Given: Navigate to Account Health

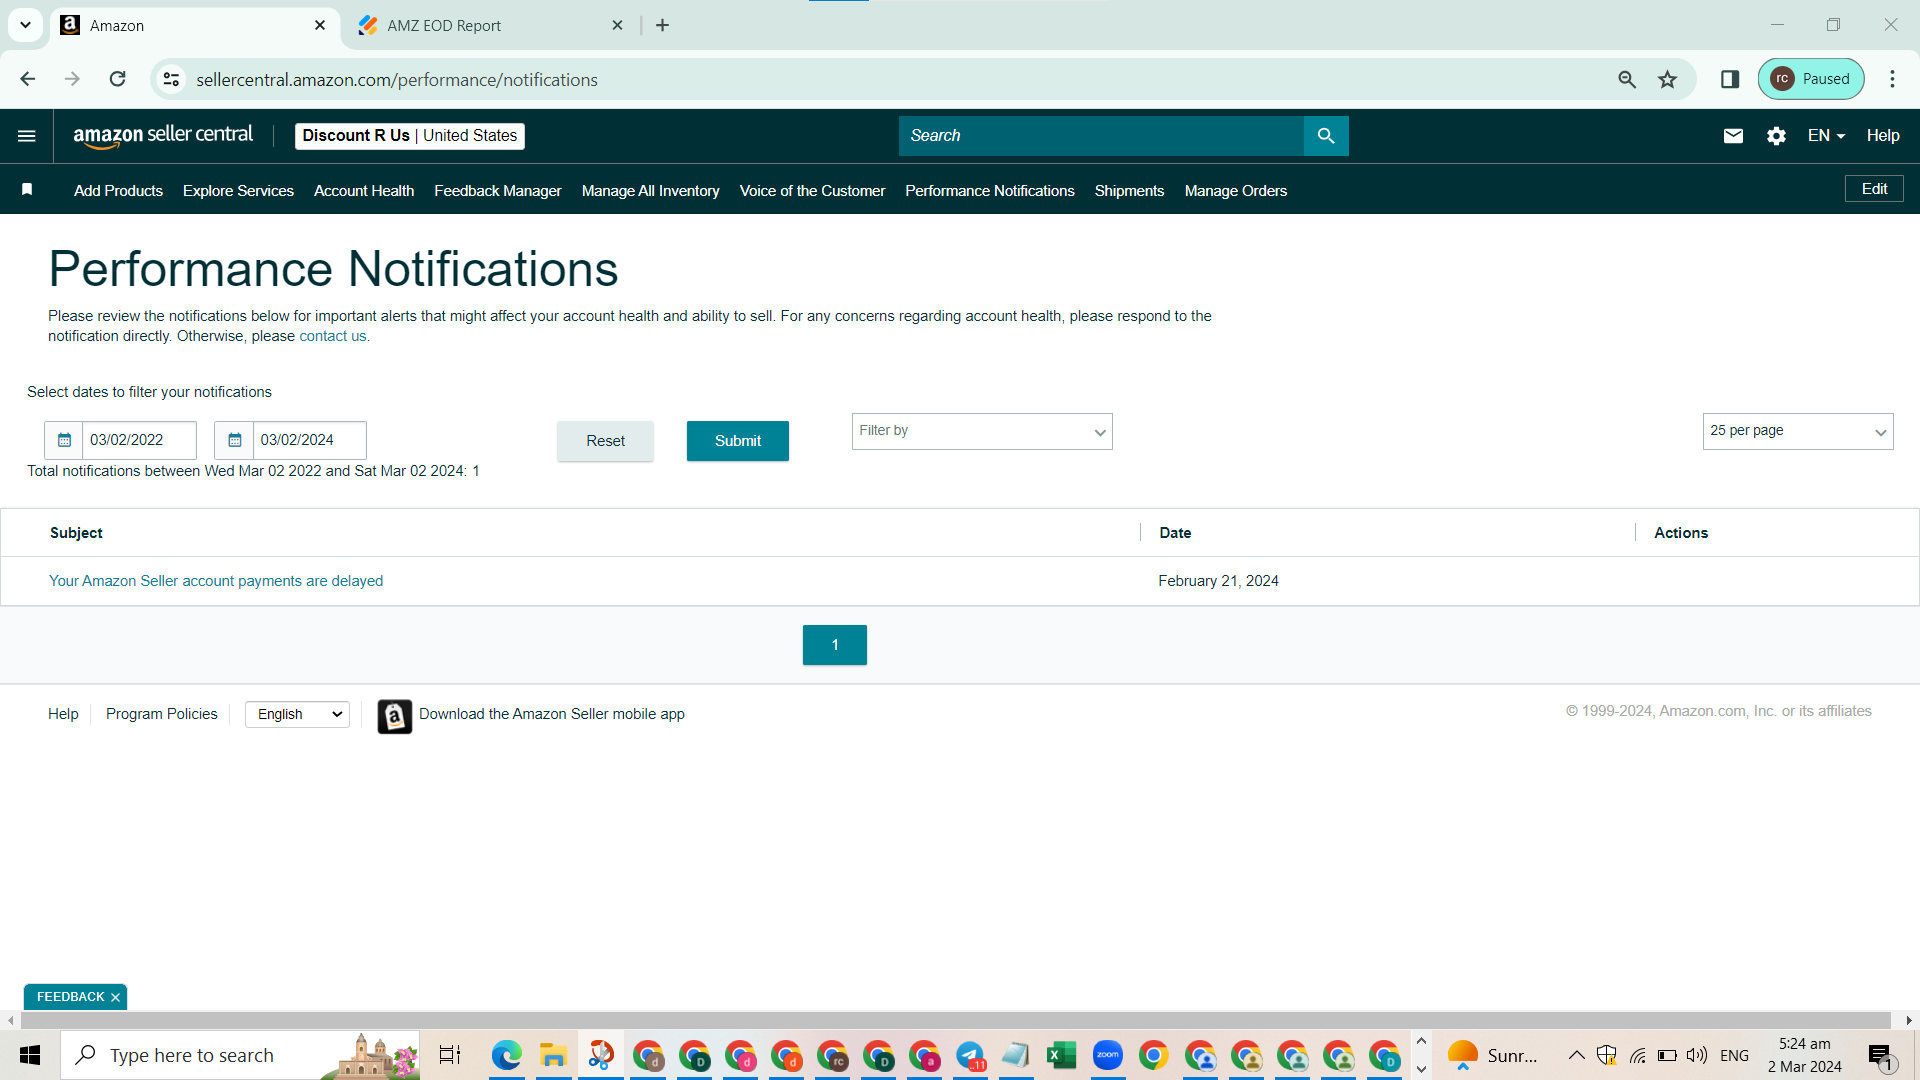Looking at the screenshot, I should [364, 191].
